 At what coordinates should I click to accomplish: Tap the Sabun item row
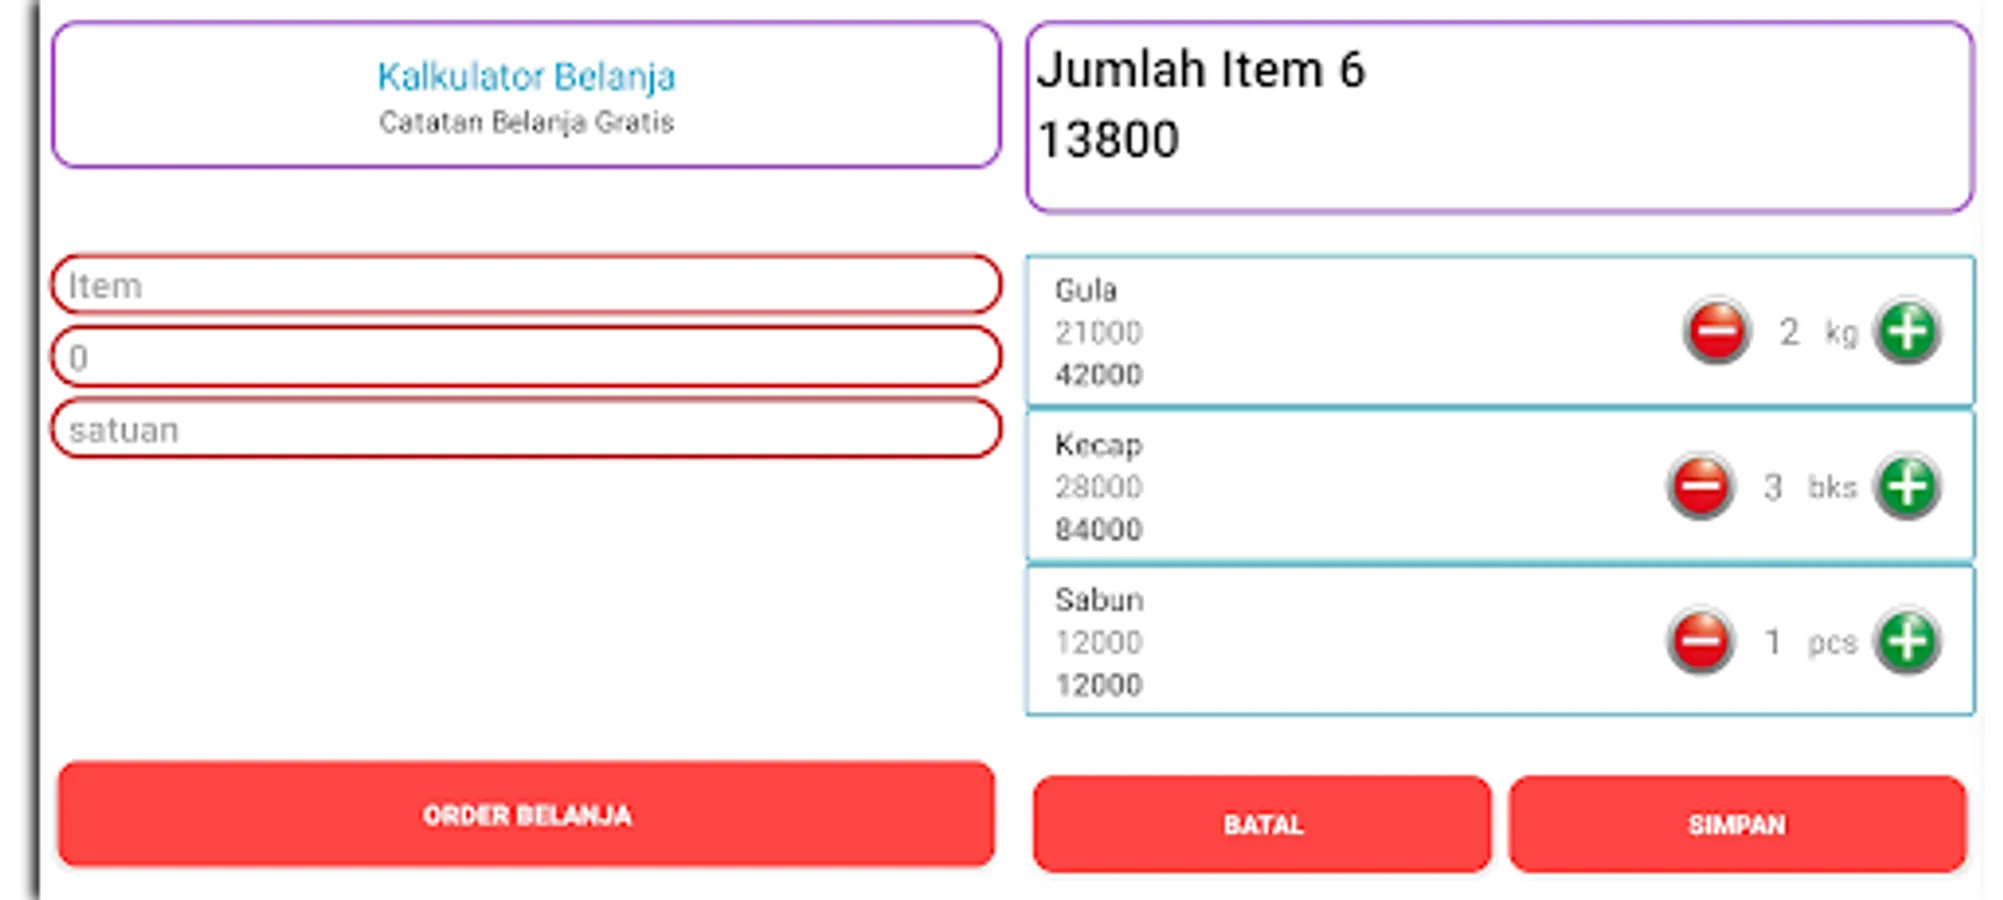(x=1350, y=641)
